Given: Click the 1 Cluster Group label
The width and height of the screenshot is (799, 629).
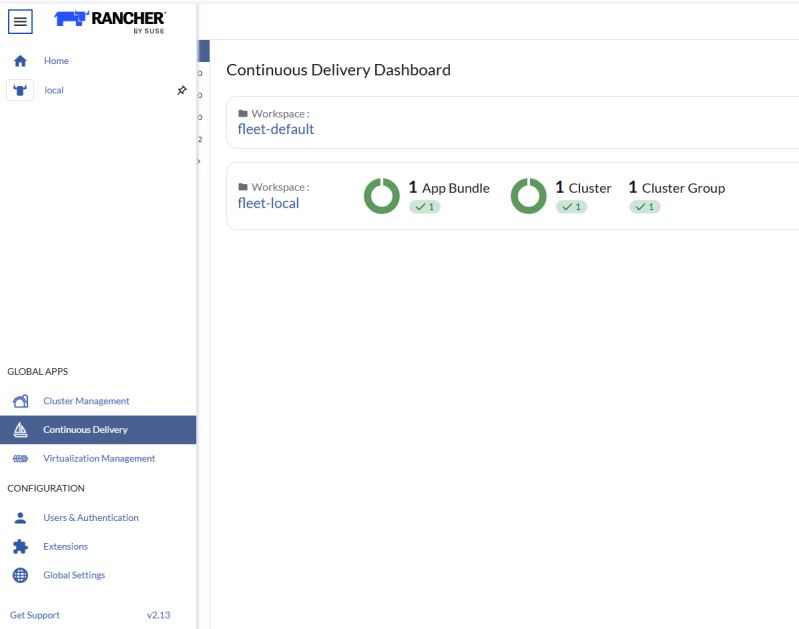Looking at the screenshot, I should pyautogui.click(x=677, y=188).
